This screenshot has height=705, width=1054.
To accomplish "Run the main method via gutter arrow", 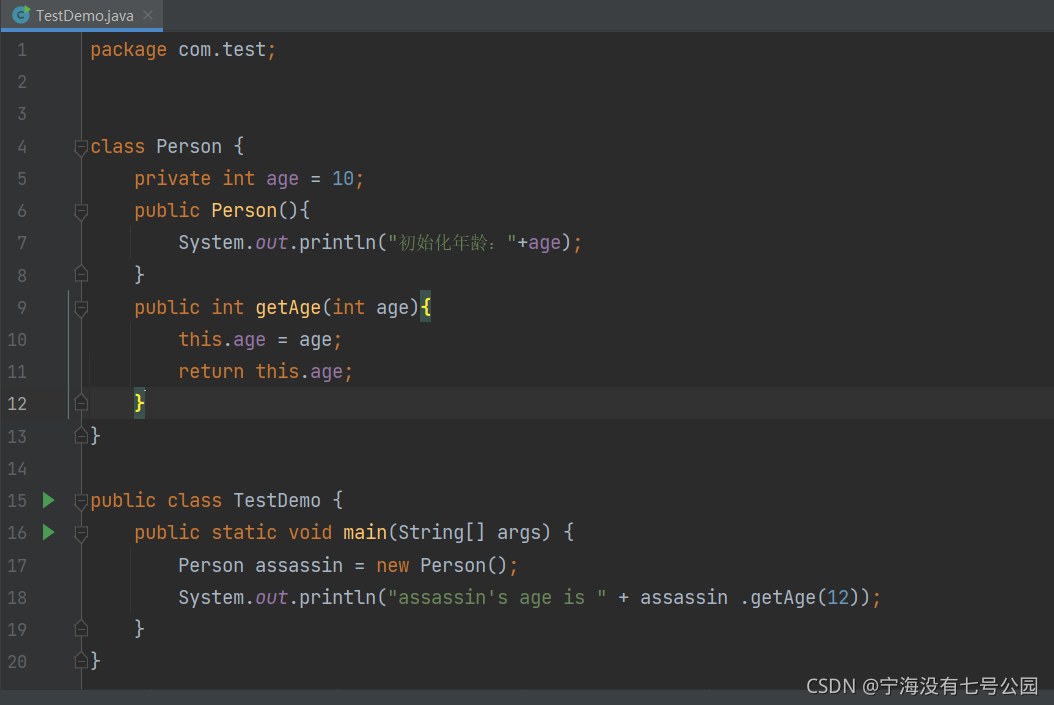I will click(x=48, y=532).
